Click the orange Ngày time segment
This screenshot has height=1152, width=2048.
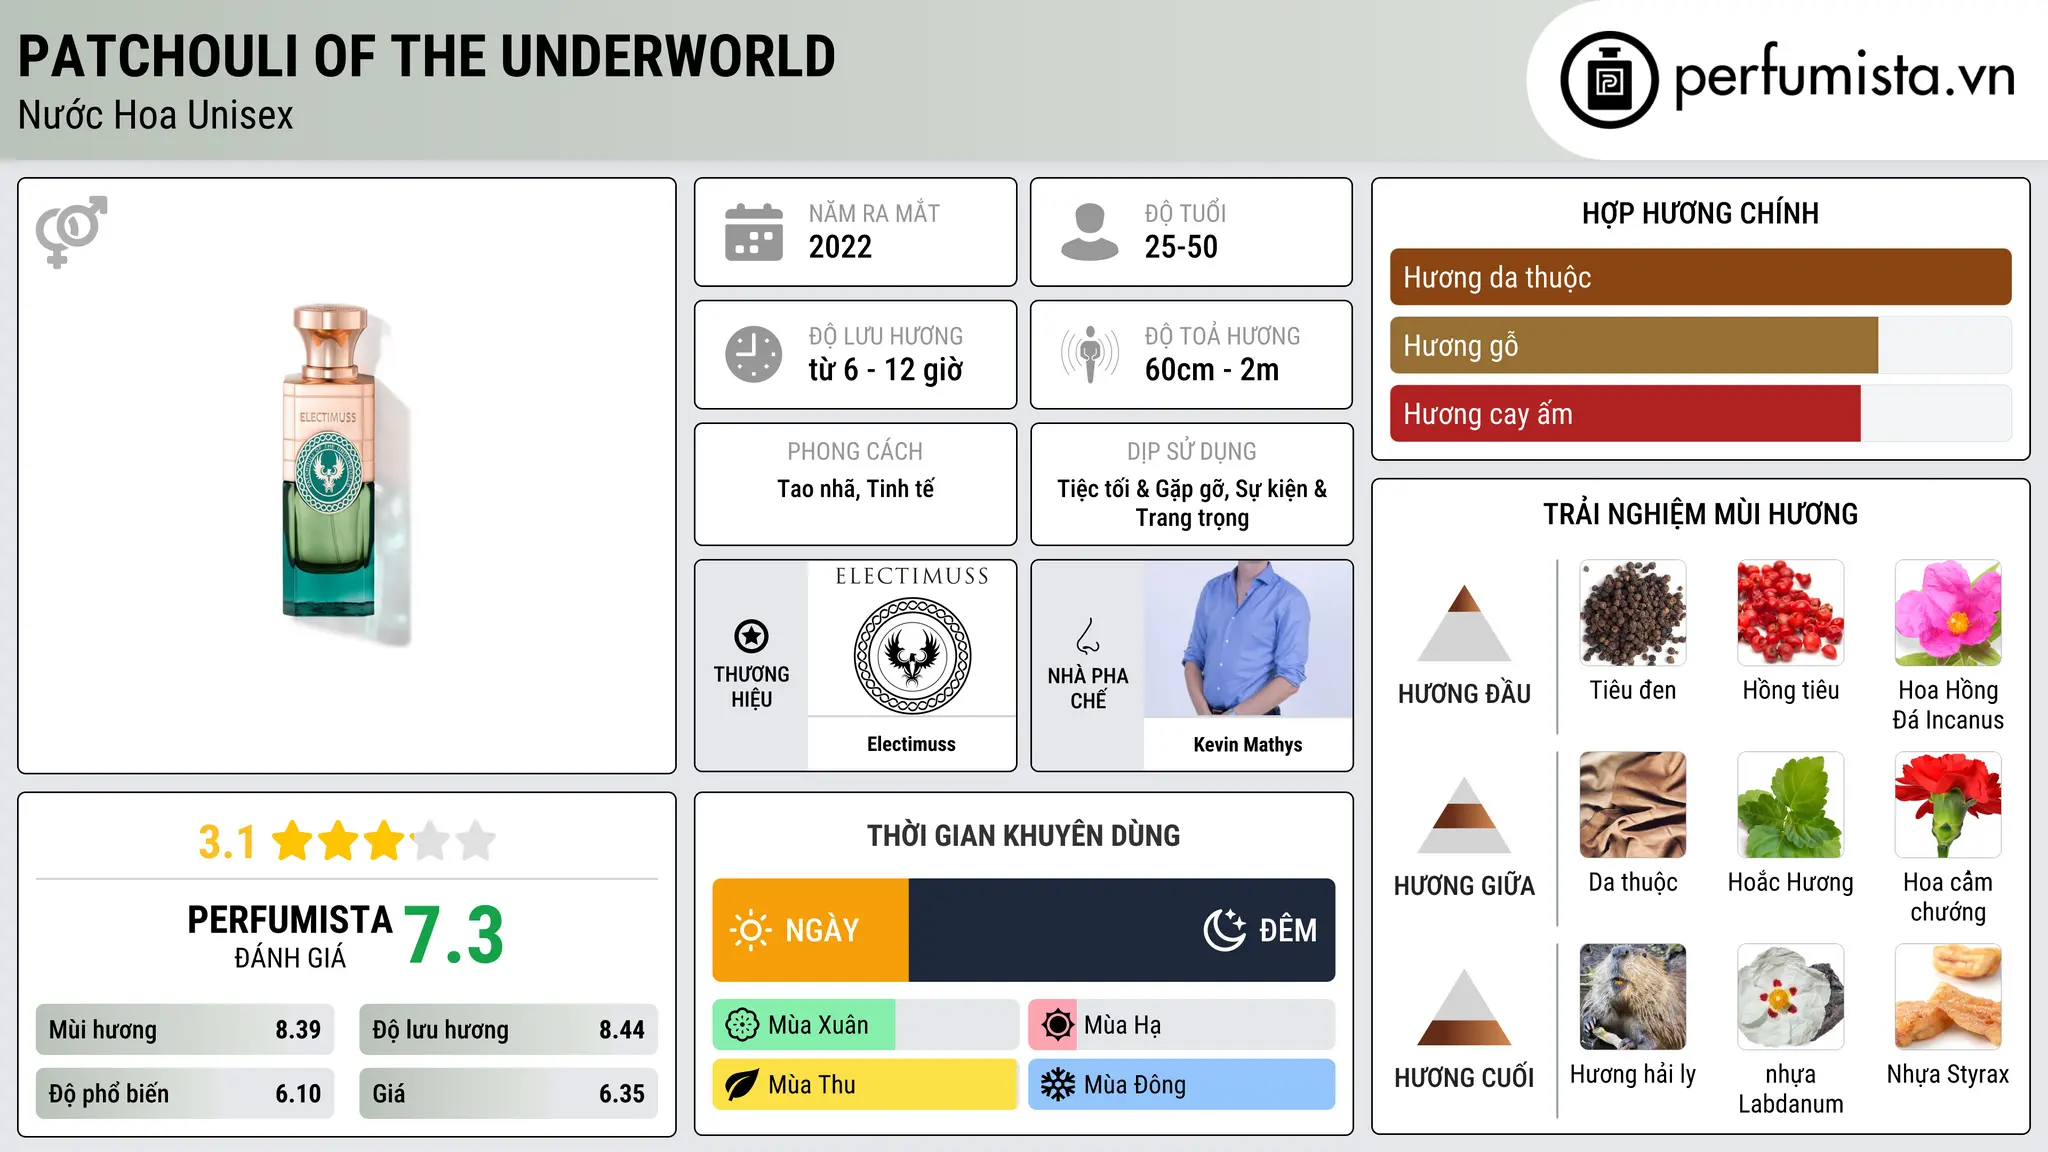coord(811,930)
